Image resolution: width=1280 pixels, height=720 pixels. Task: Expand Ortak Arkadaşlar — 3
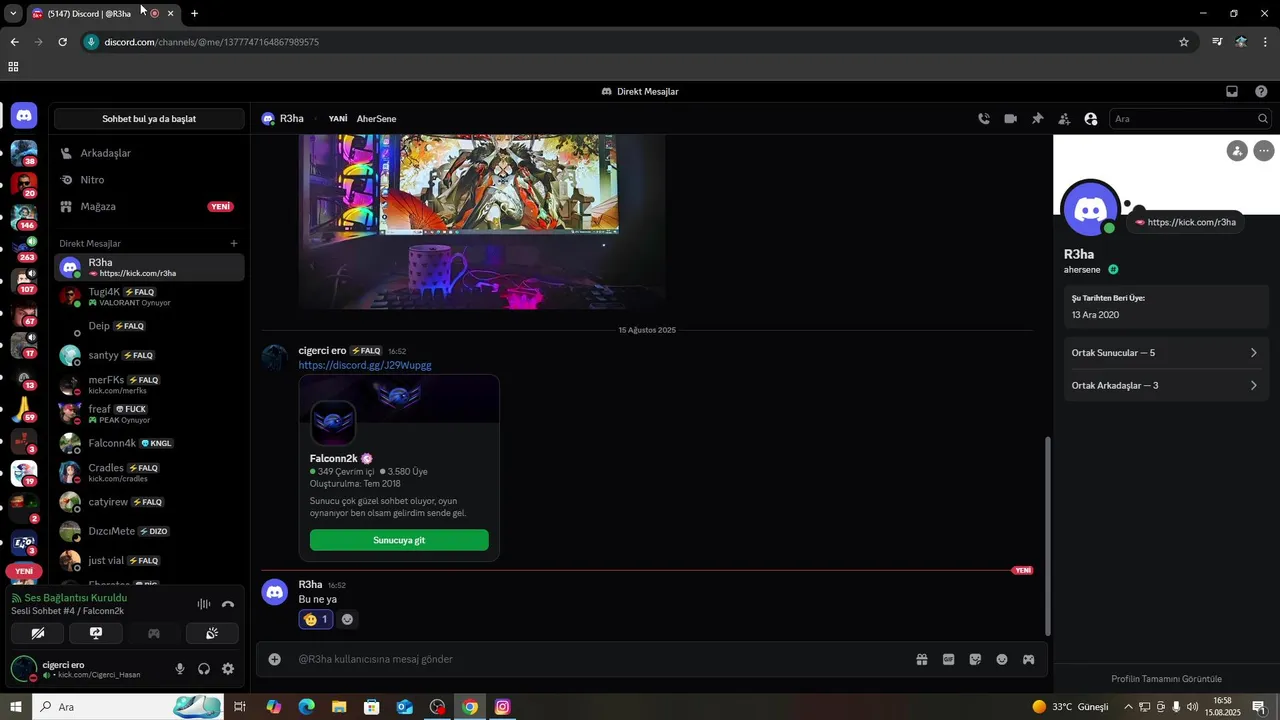click(1165, 385)
